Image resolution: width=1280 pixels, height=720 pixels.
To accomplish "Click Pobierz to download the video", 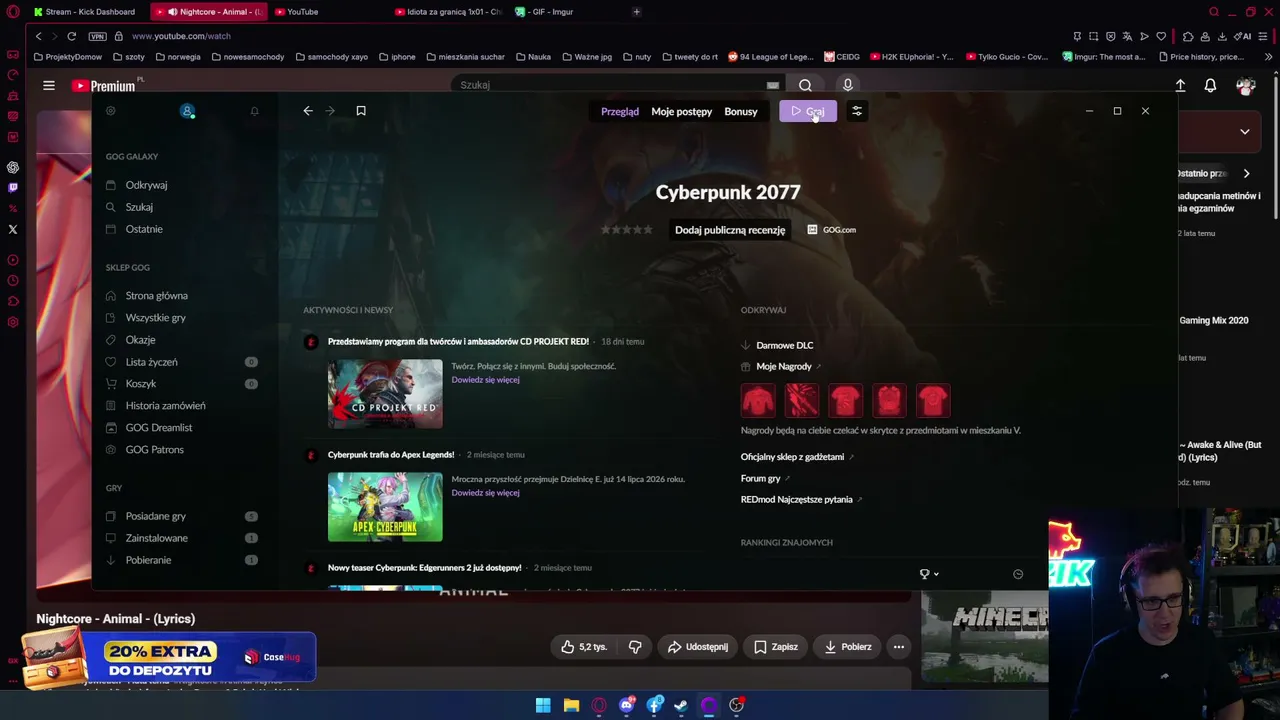I will 848,647.
